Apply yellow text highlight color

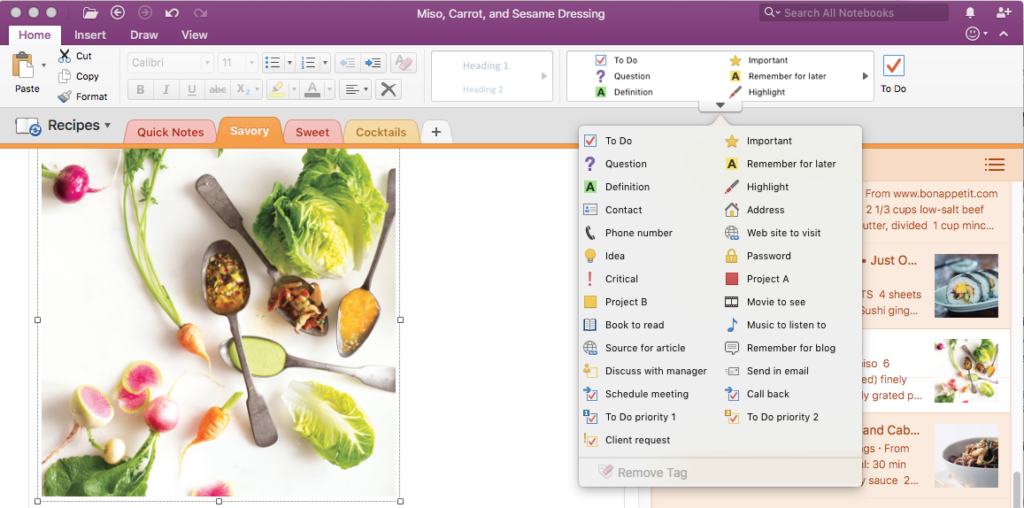click(277, 89)
